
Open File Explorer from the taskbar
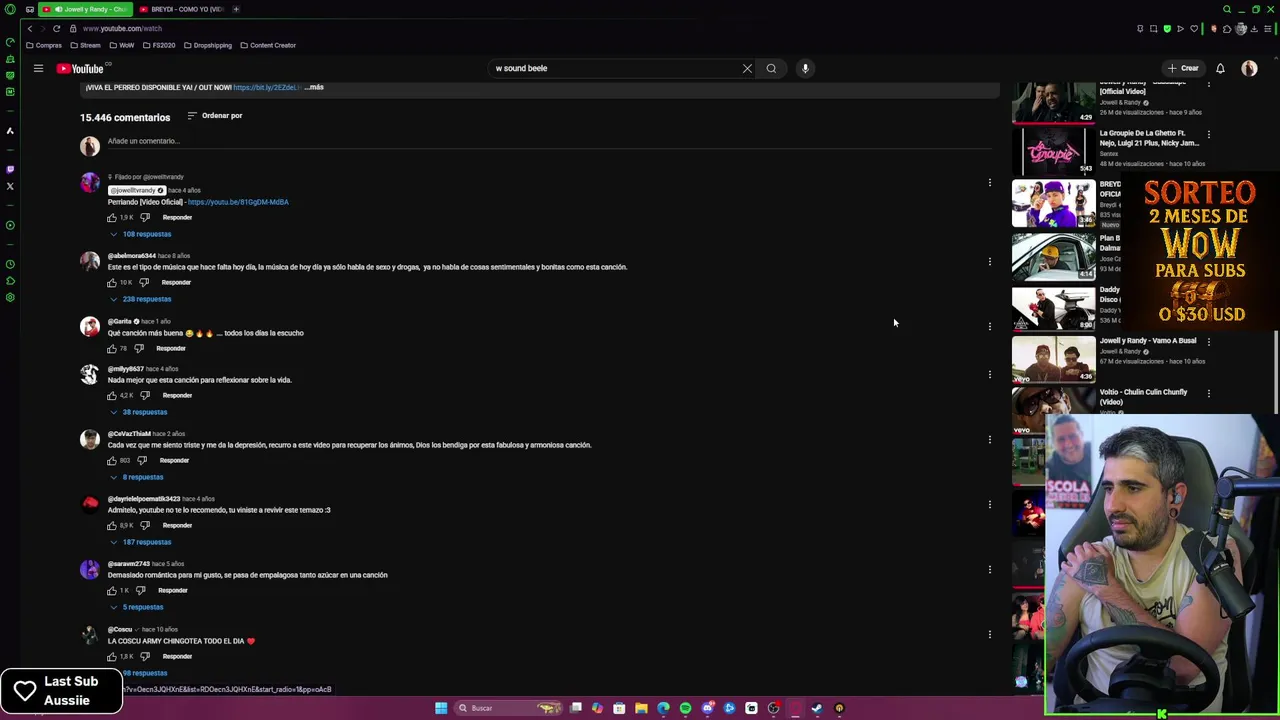(641, 708)
